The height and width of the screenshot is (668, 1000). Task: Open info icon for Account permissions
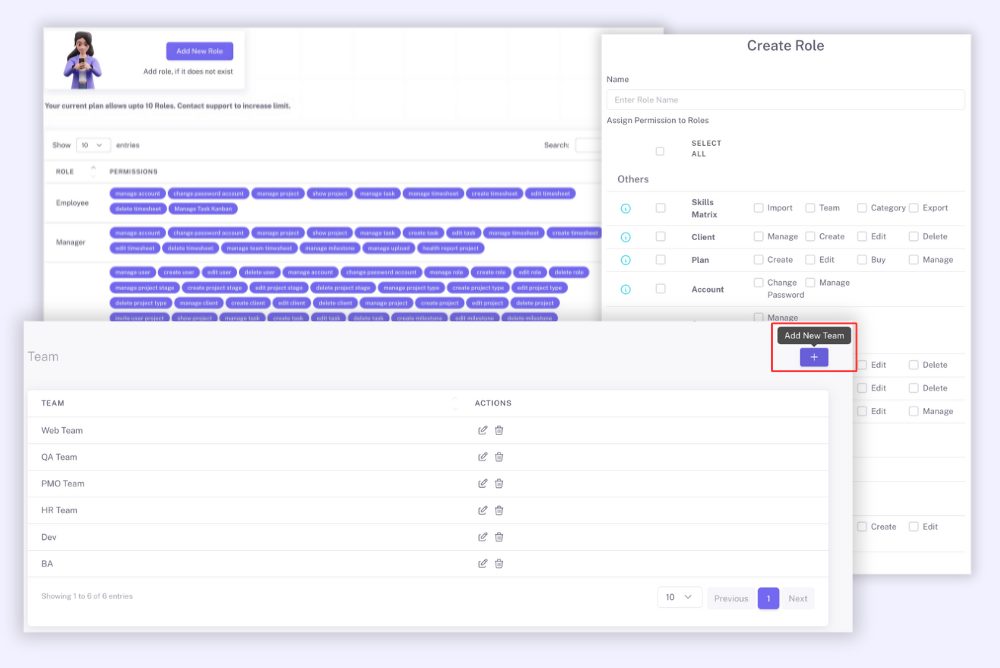(x=626, y=290)
